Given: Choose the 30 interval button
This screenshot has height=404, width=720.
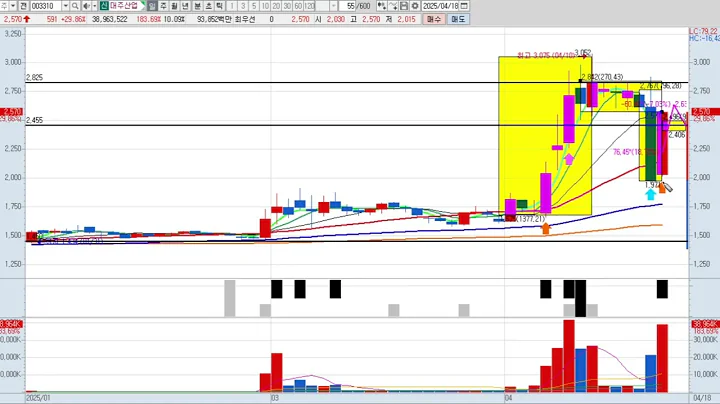Looking at the screenshot, I should (x=287, y=6).
